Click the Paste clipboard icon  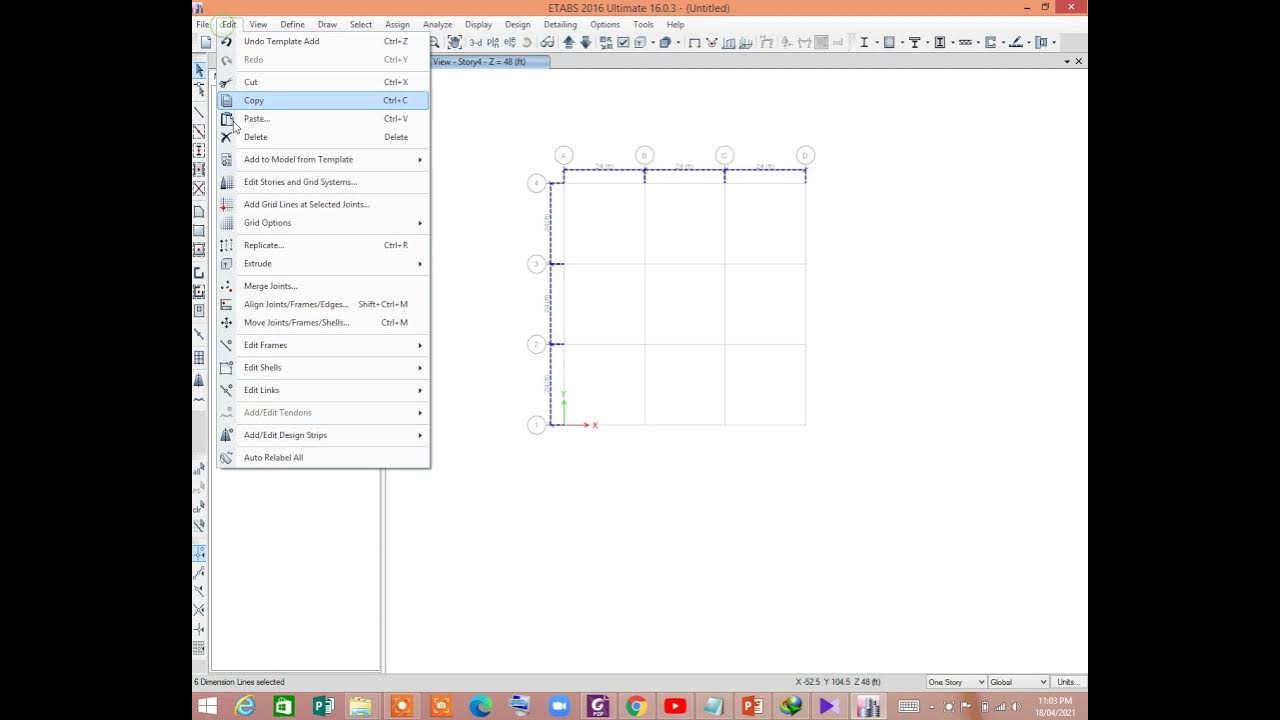click(227, 119)
